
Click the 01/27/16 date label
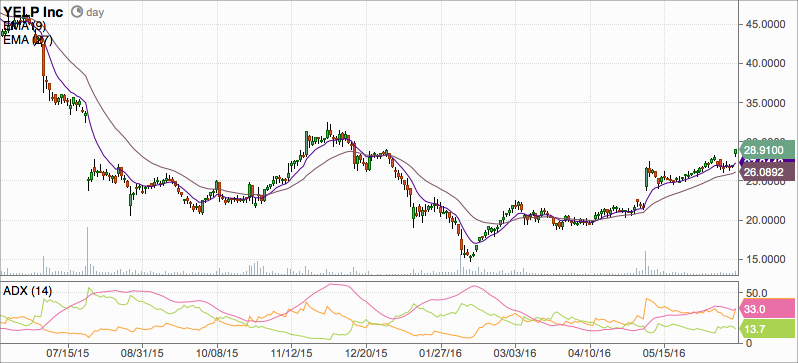(441, 353)
